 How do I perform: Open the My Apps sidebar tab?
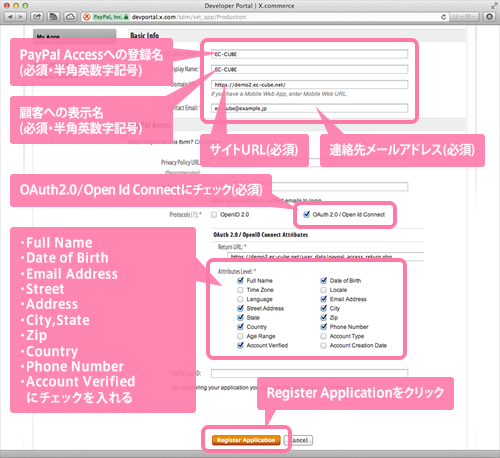(75, 36)
